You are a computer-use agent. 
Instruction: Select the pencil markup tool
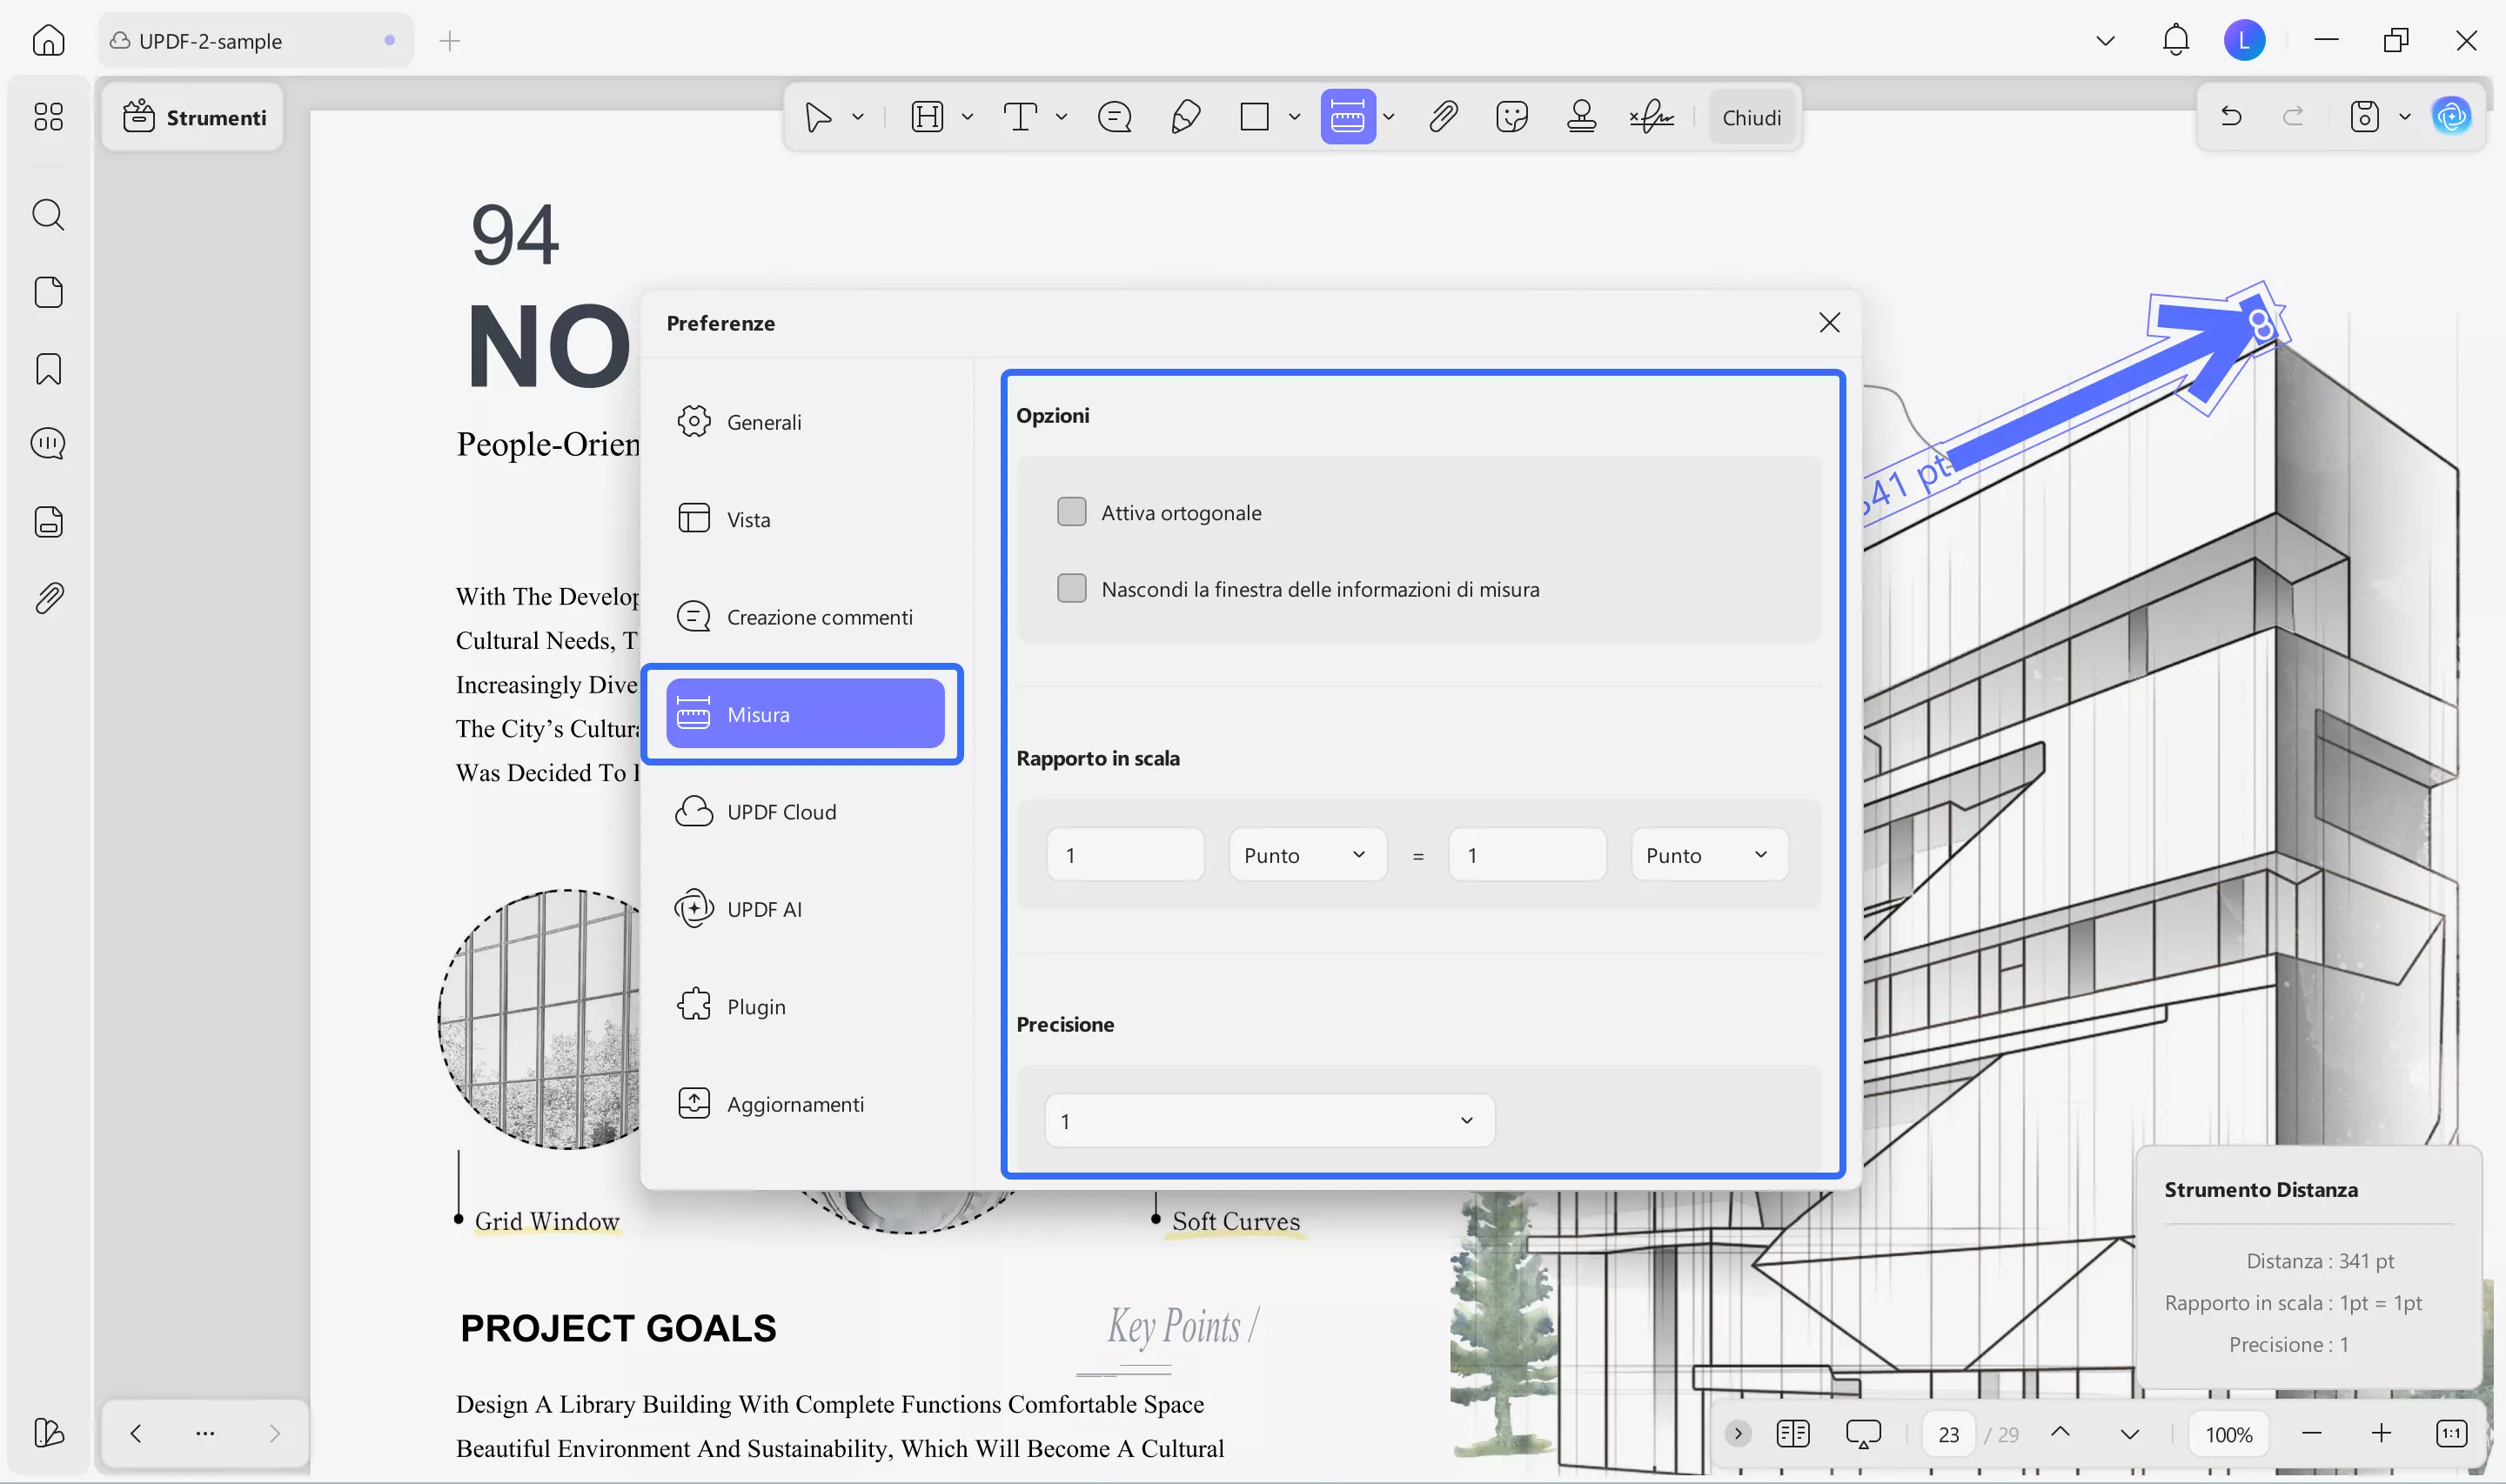[x=1185, y=117]
